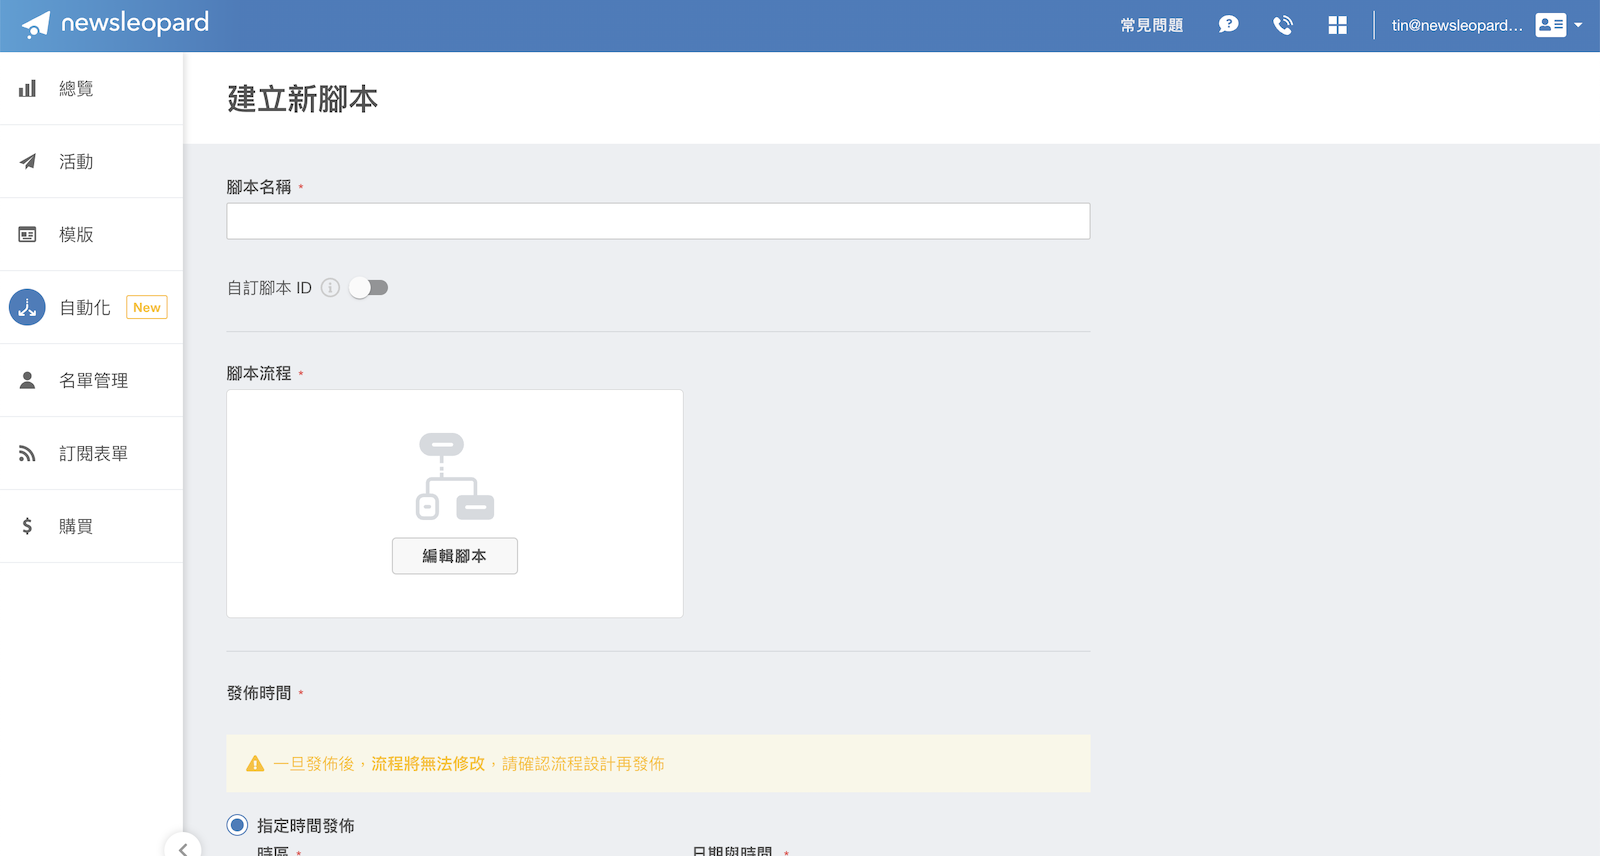
Task: Click the 發佈時間 section label
Action: (259, 693)
